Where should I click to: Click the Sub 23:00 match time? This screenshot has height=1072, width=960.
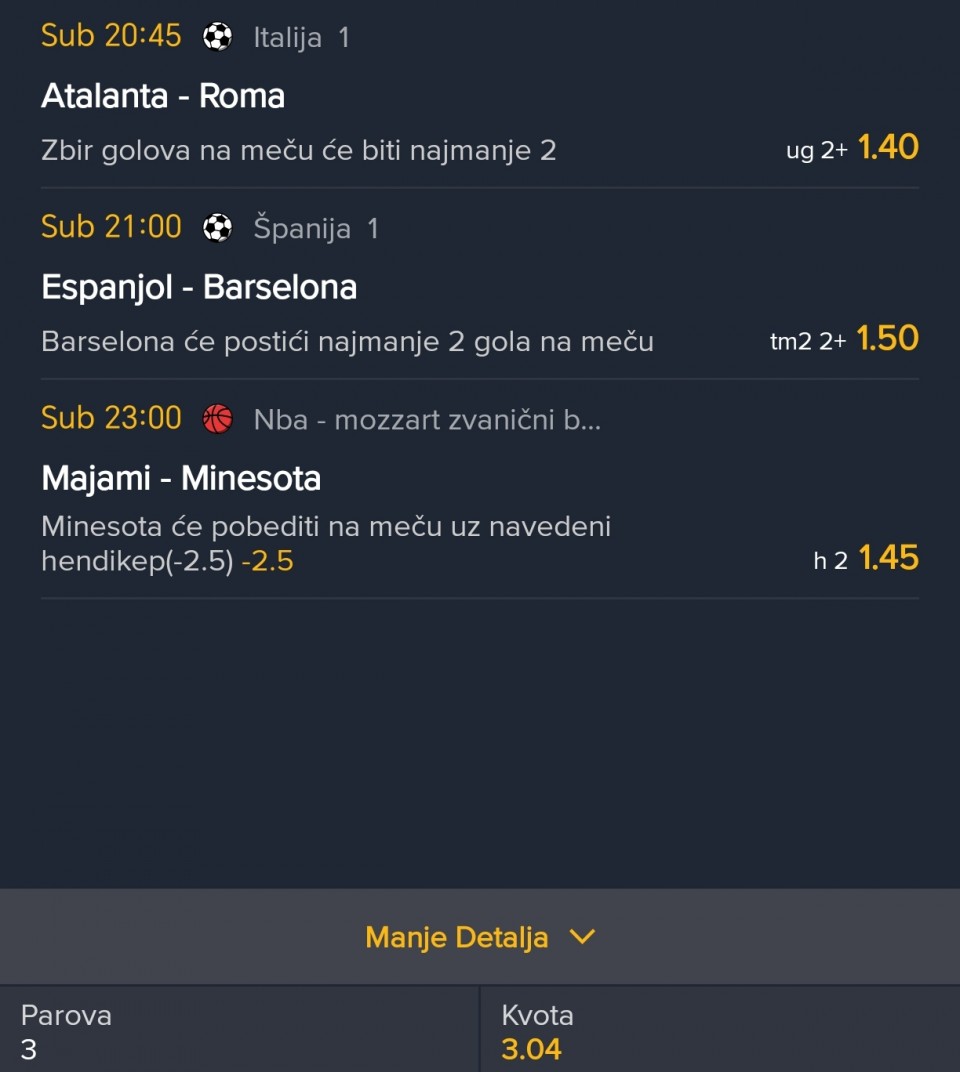111,418
